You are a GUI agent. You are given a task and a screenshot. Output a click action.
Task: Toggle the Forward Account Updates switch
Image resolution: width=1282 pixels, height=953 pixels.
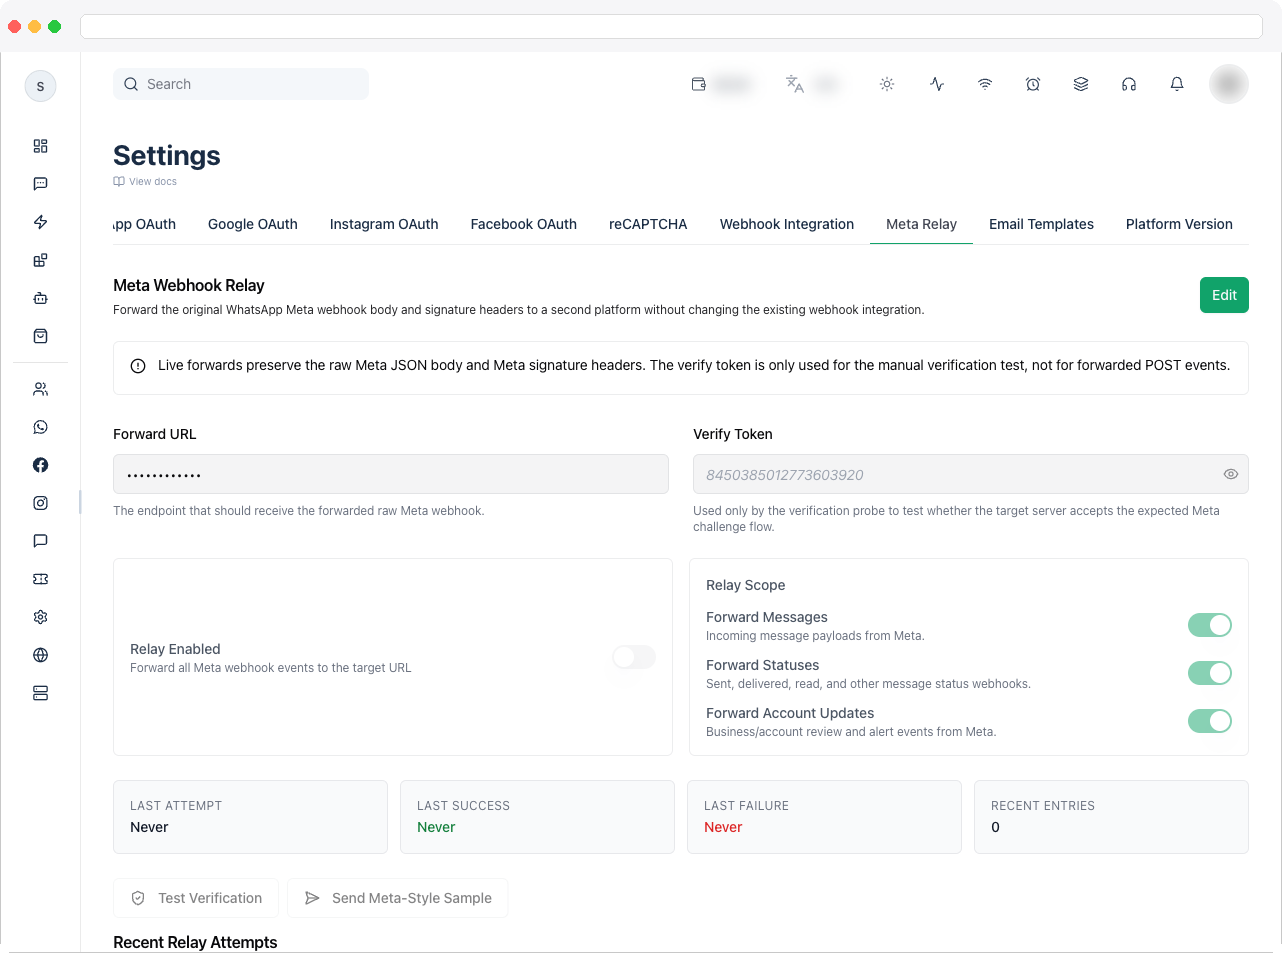1210,721
